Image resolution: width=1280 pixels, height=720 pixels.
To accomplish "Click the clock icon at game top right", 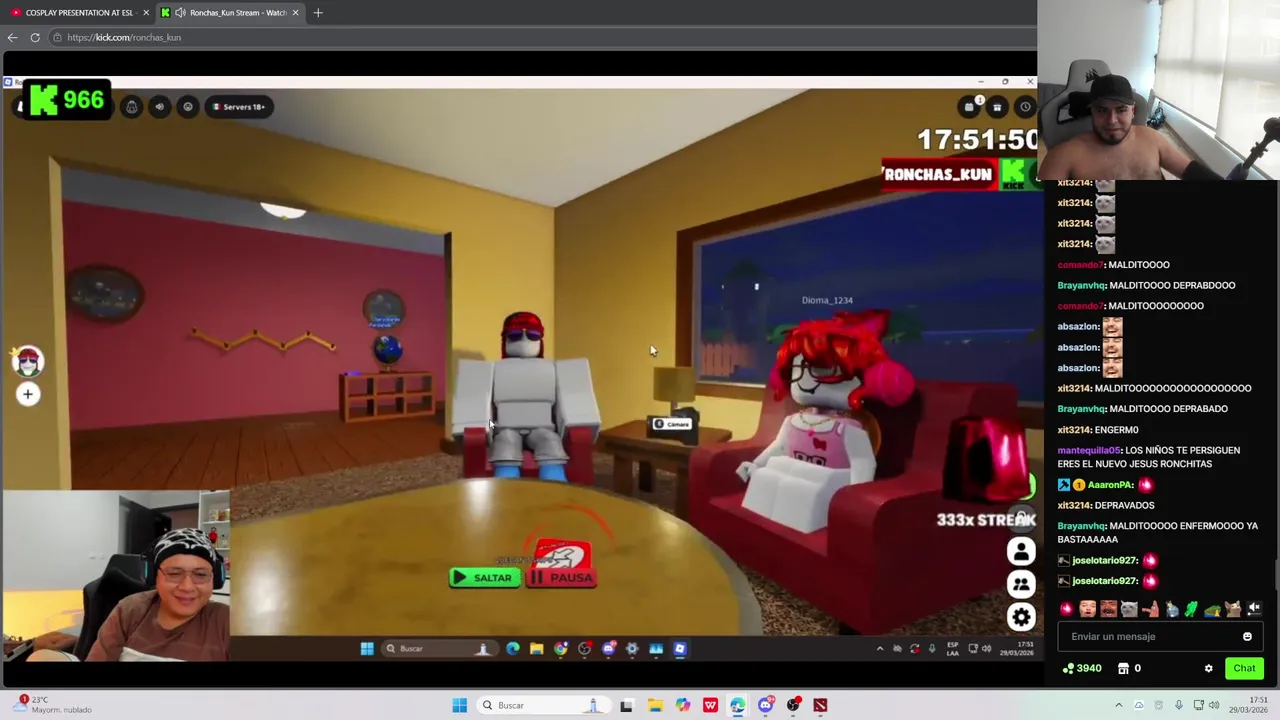I will 1025,107.
